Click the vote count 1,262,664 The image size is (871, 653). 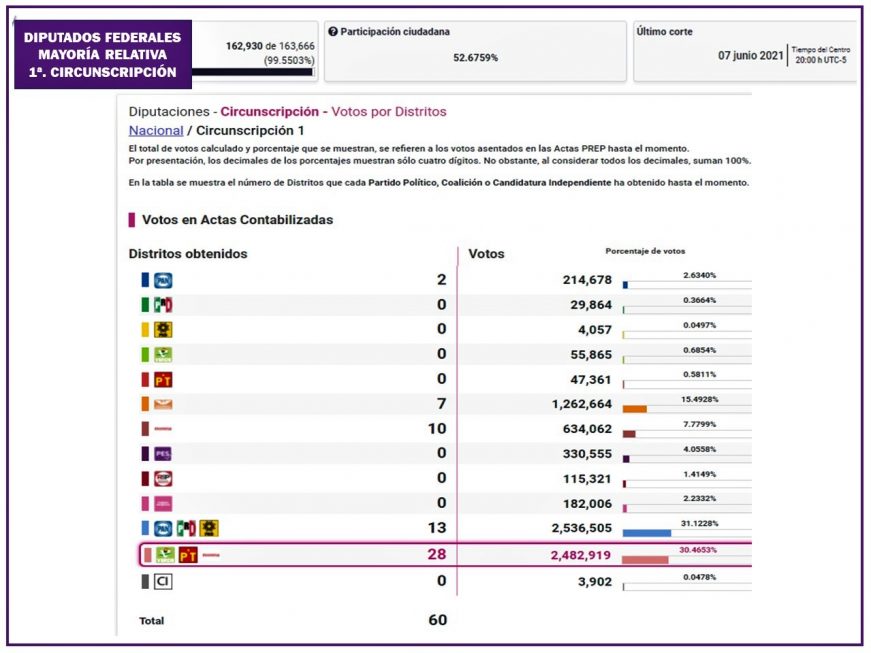[582, 404]
